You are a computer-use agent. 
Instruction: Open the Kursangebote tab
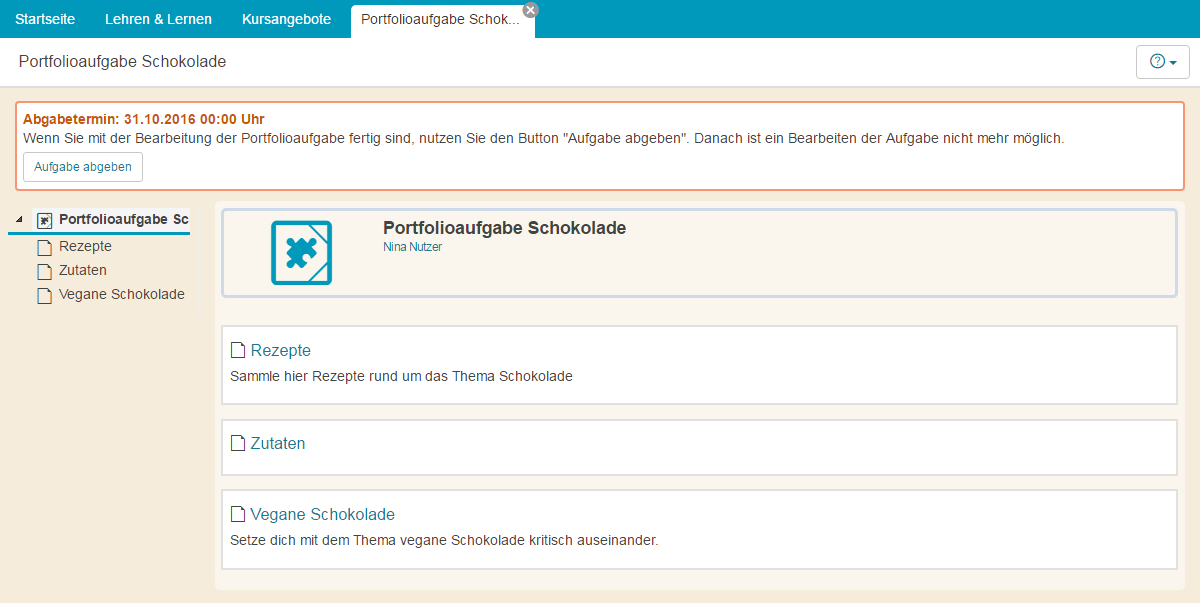tap(286, 18)
